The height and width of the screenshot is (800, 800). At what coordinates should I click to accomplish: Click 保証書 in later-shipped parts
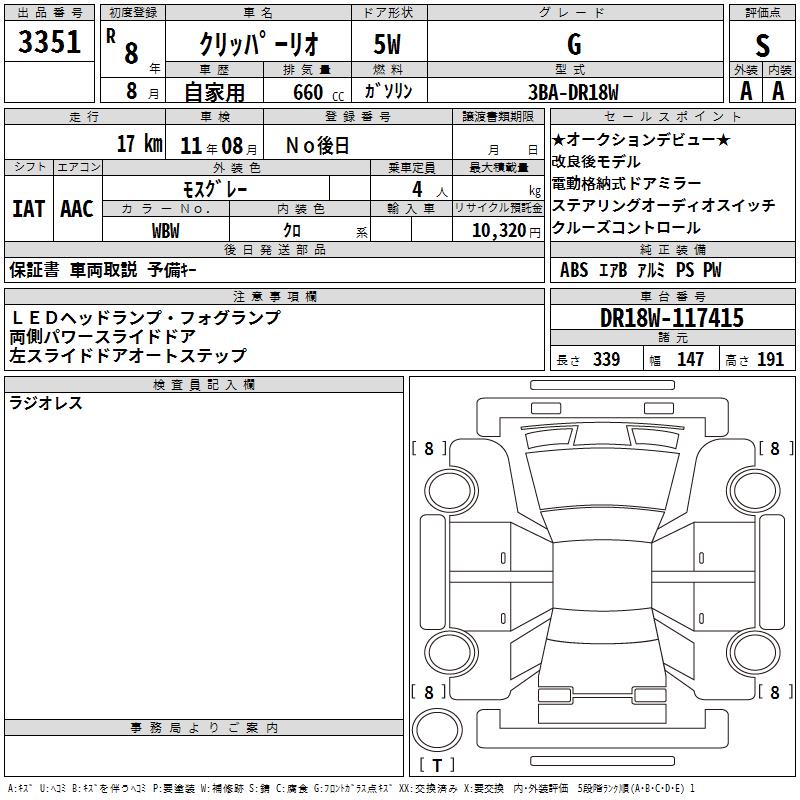[34, 270]
